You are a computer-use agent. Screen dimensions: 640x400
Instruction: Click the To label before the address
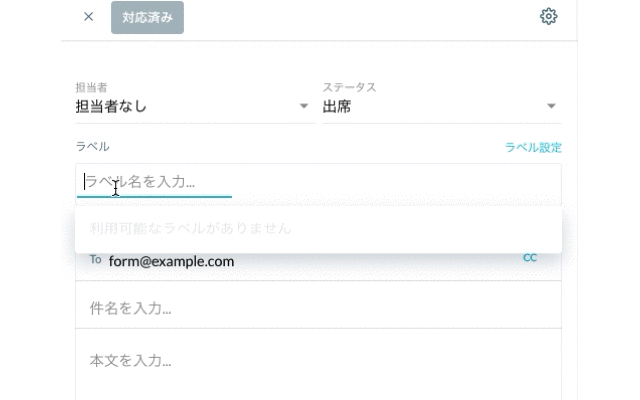(96, 260)
